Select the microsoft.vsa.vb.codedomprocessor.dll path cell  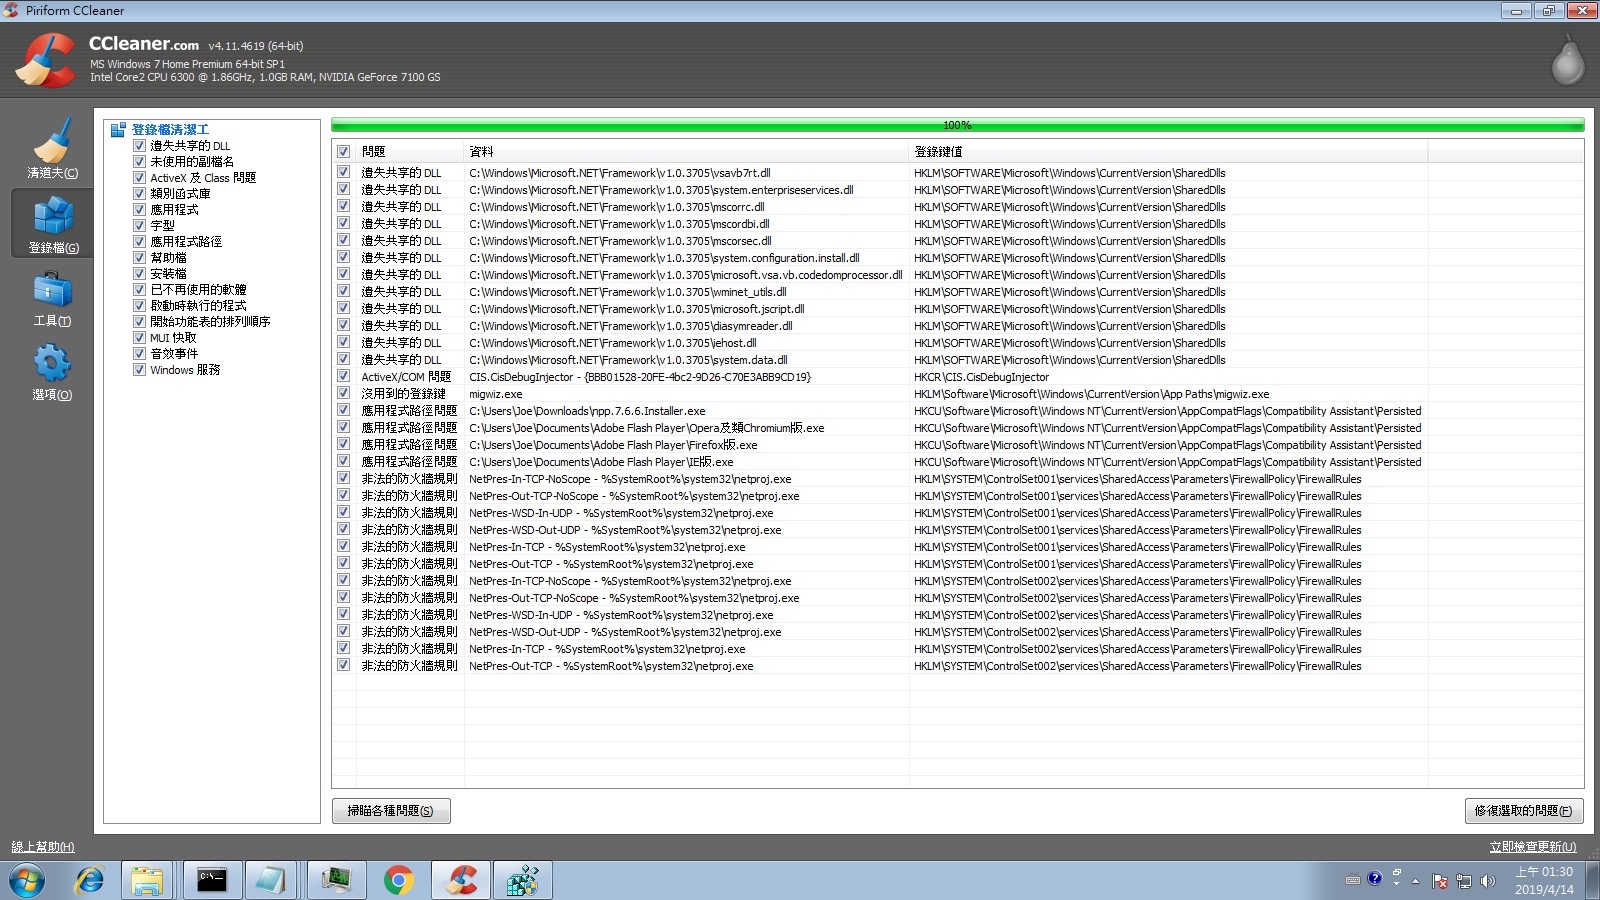tap(685, 275)
